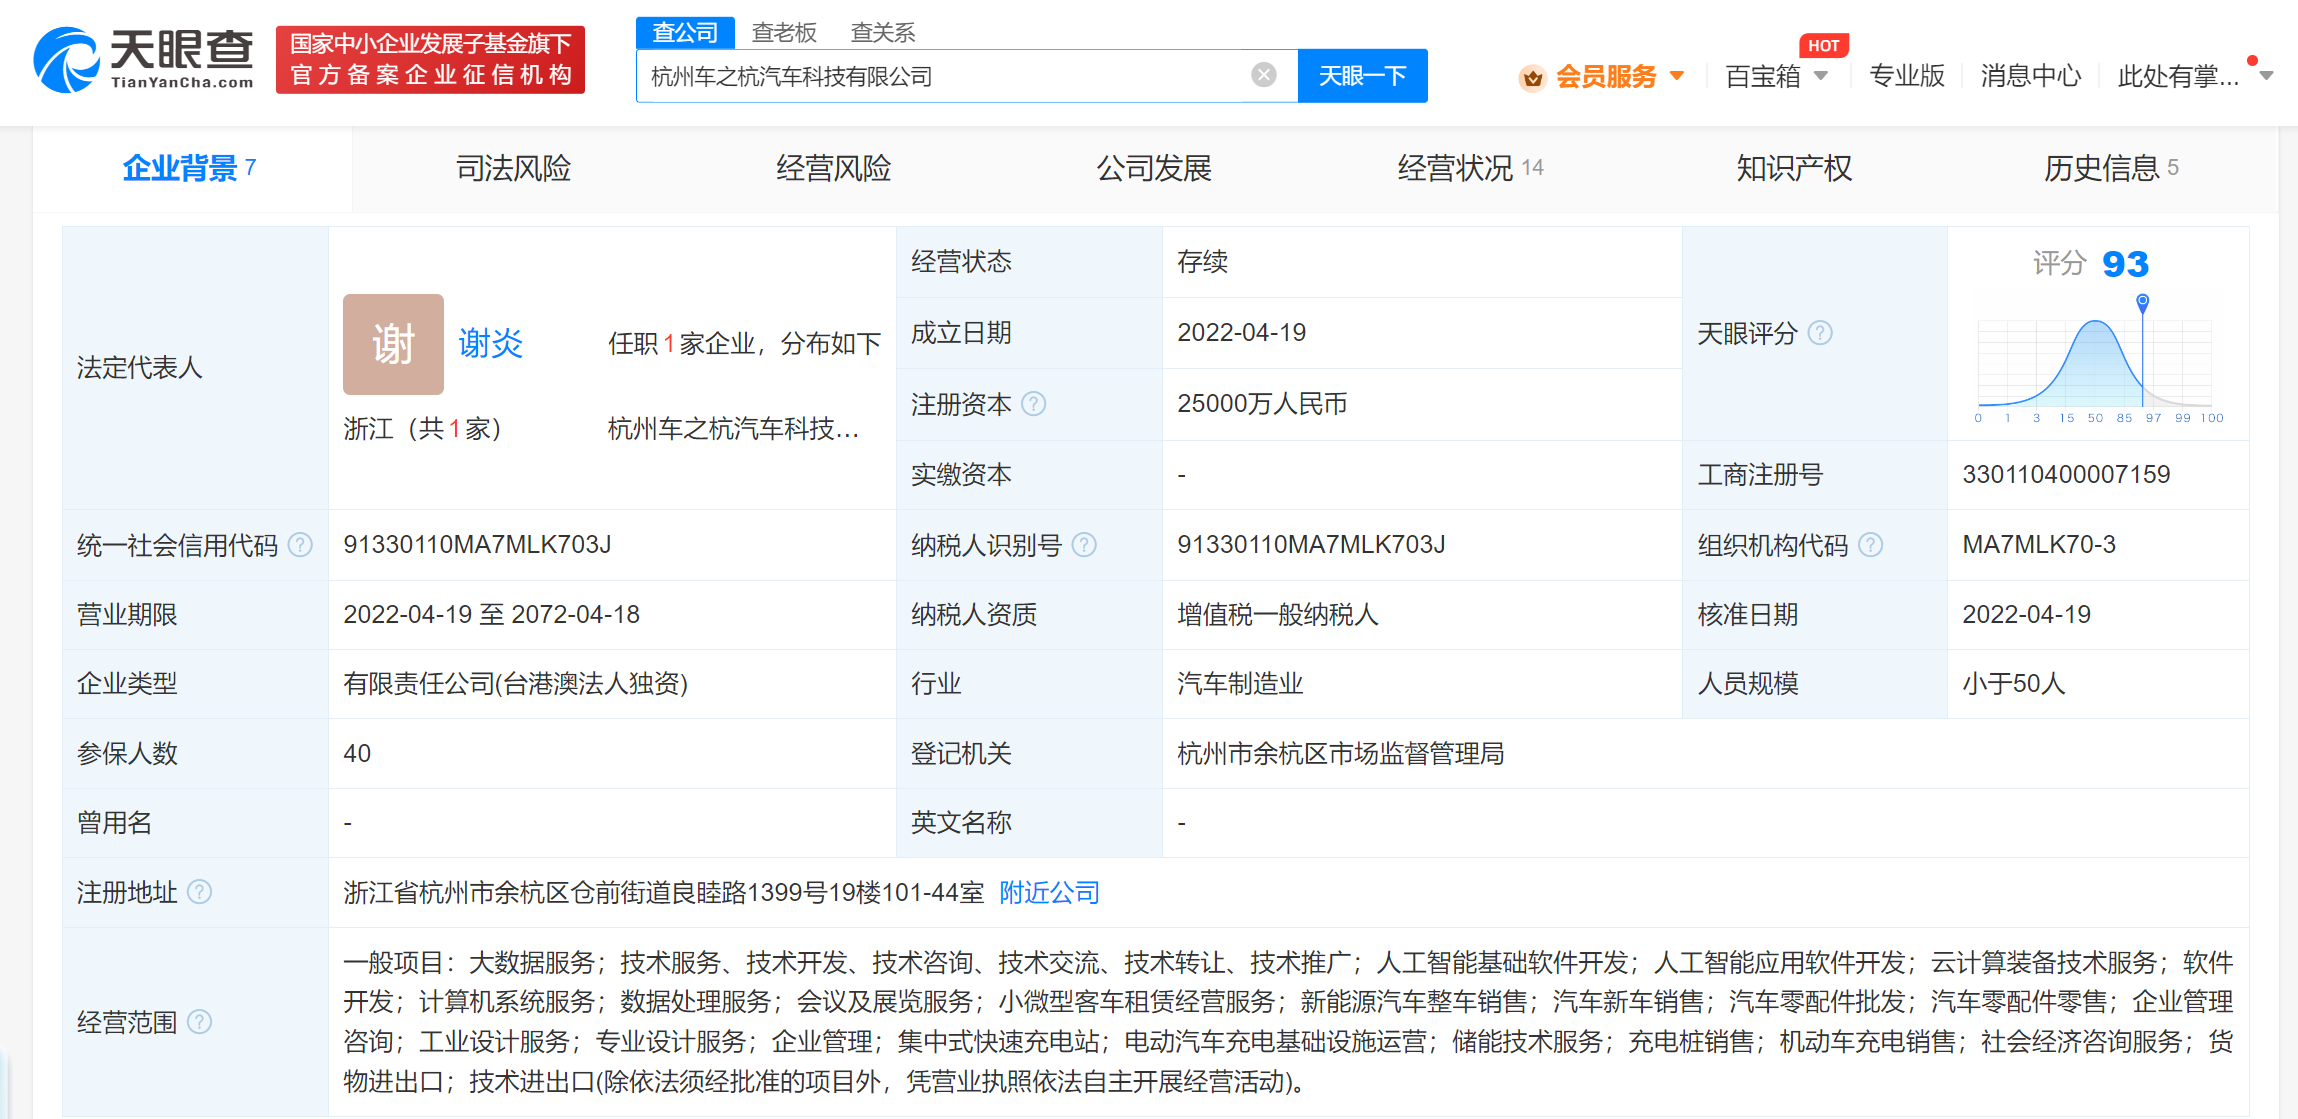The width and height of the screenshot is (2298, 1119).
Task: Clear the search box with the X icon
Action: 1264,75
